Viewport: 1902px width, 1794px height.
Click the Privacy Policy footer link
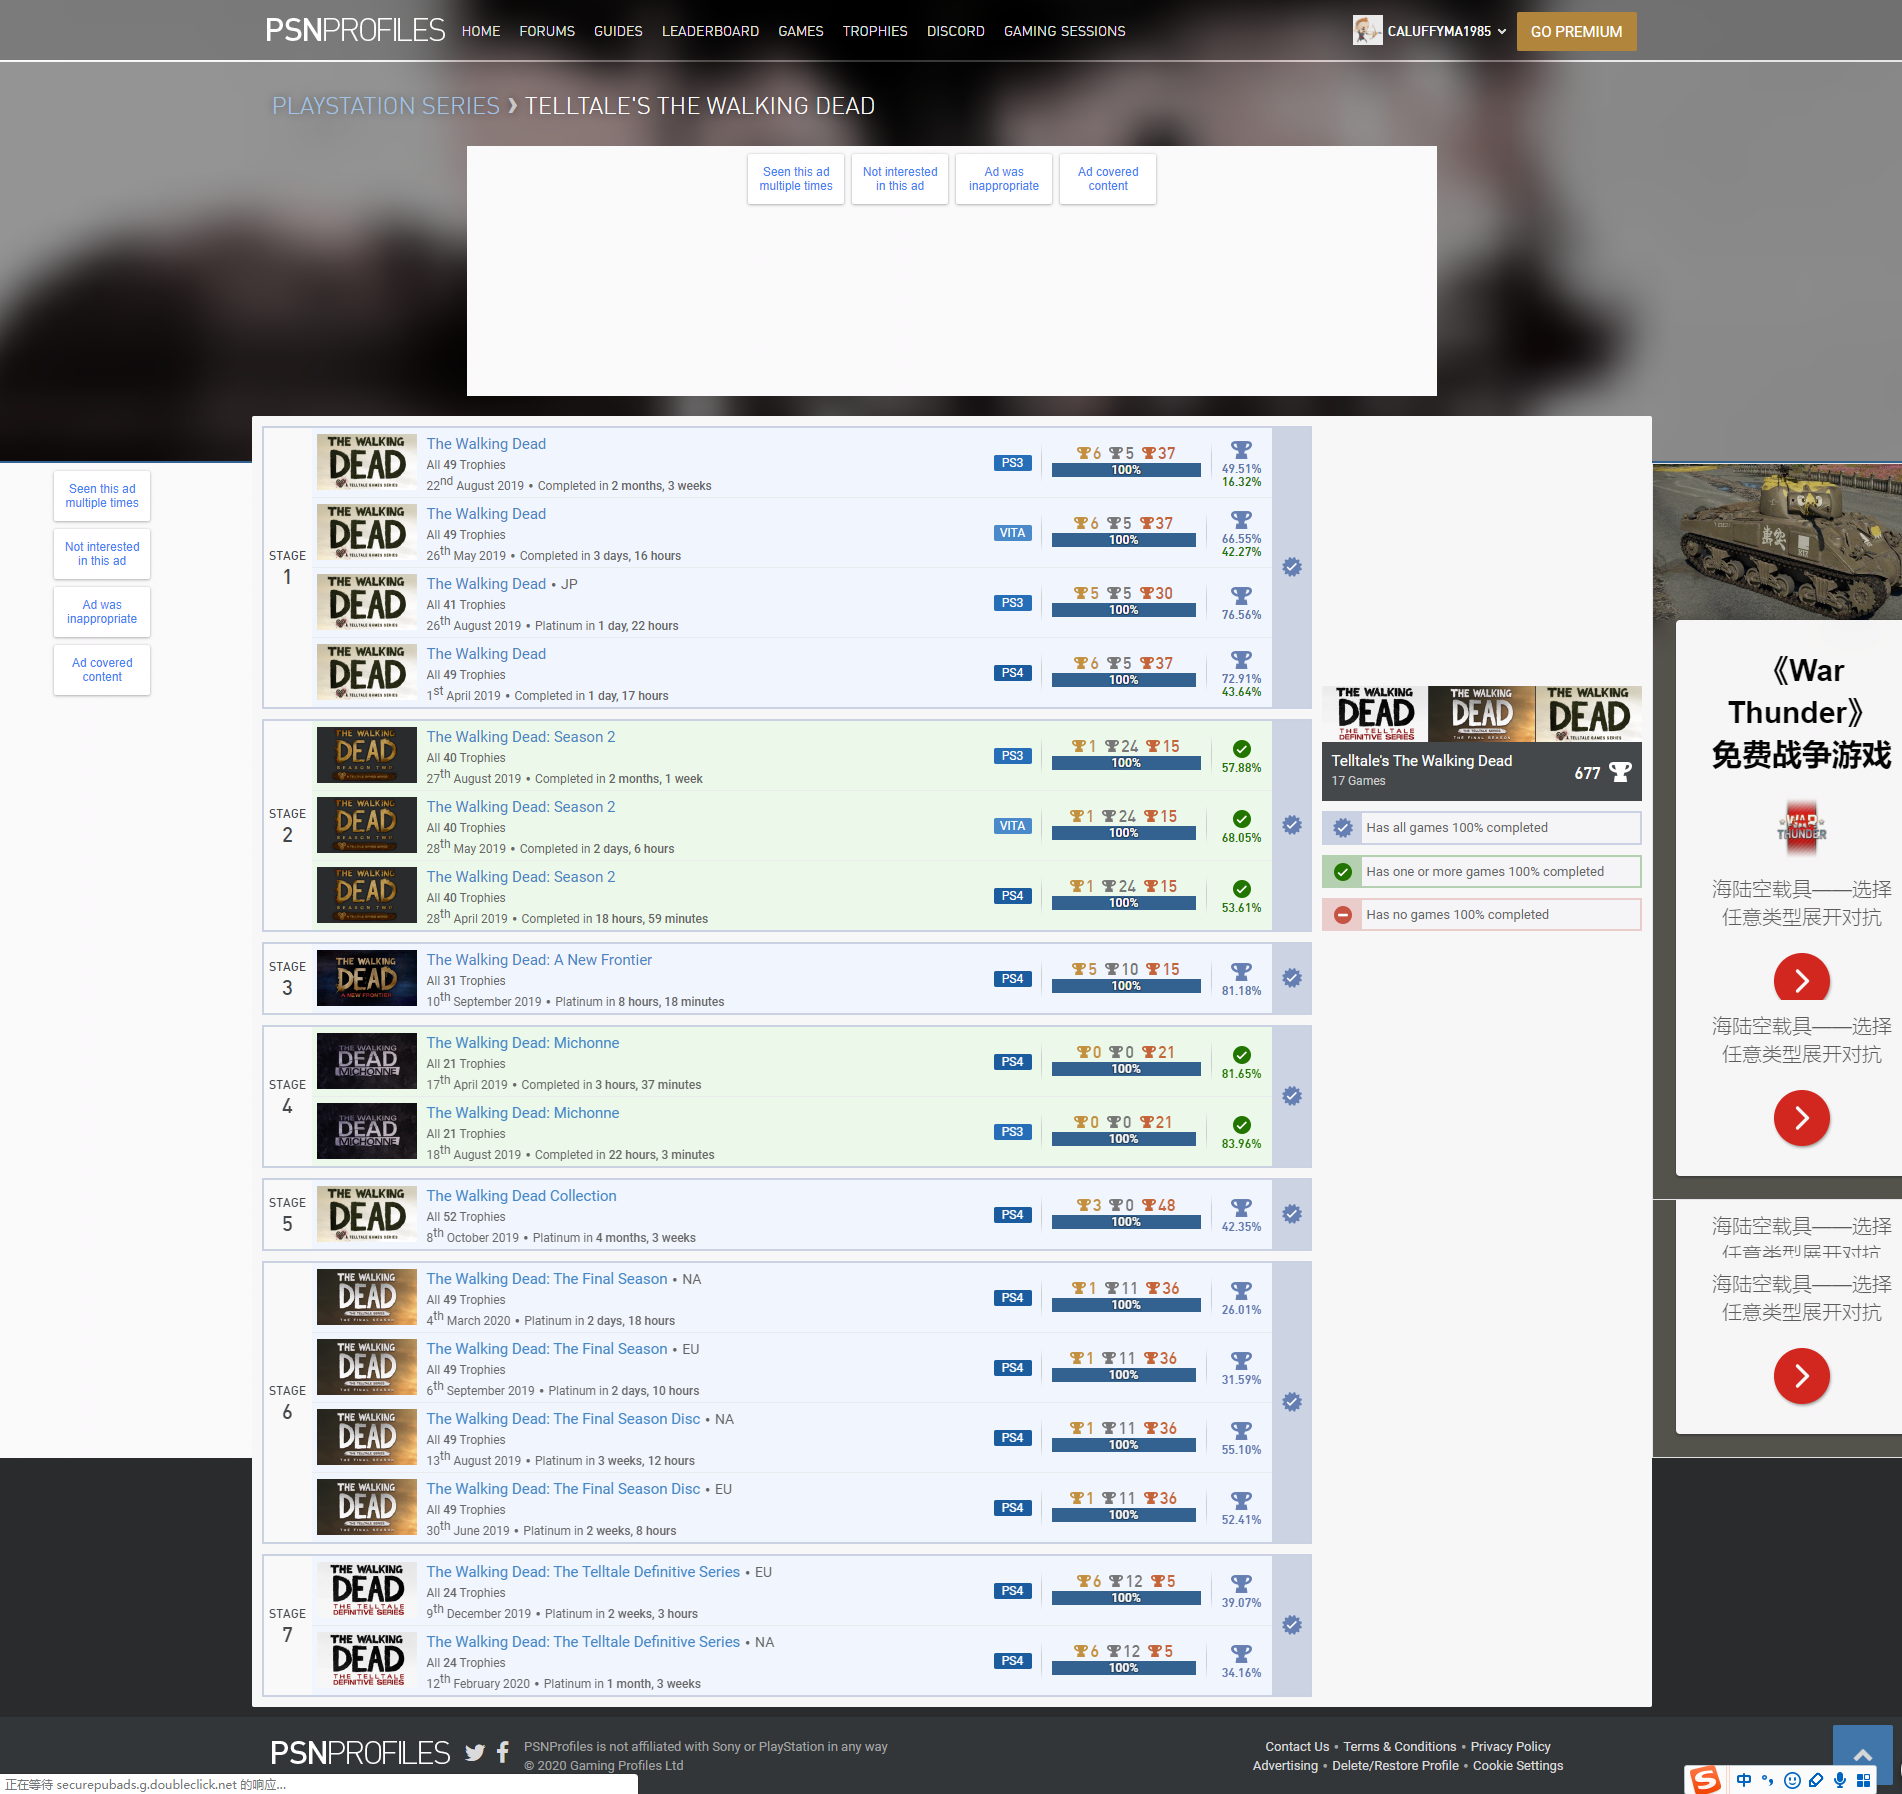1510,1747
